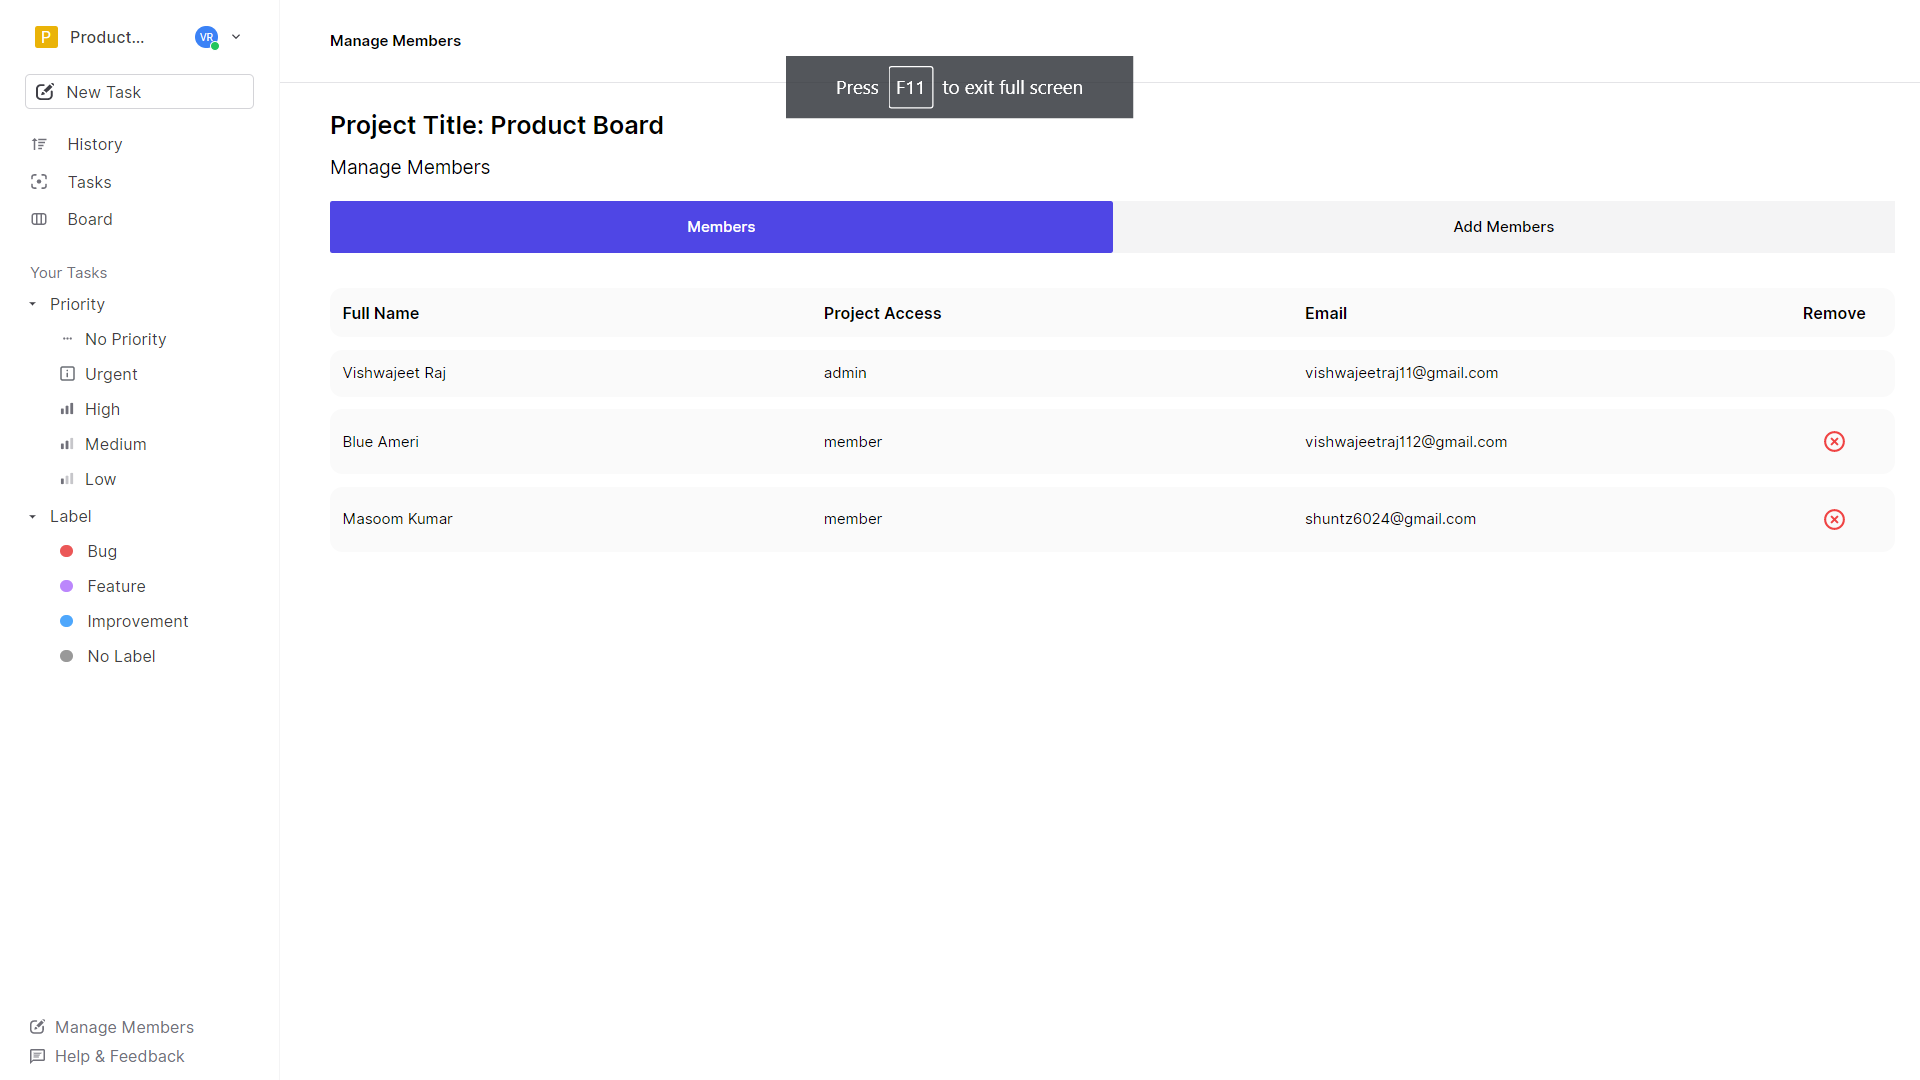The image size is (1920, 1080).
Task: Remove Blue Ameri from project
Action: tap(1834, 440)
